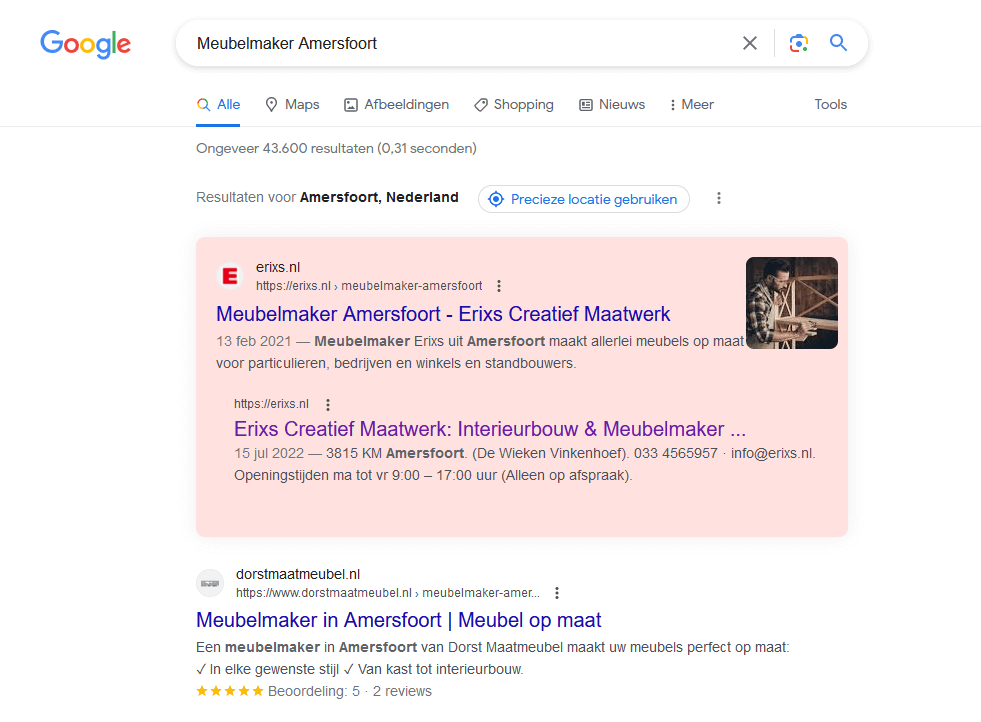Open the three-dot menu next to erixs.nl meubelmaker-amersfoort
Screen dimensions: 981x722
point(499,286)
